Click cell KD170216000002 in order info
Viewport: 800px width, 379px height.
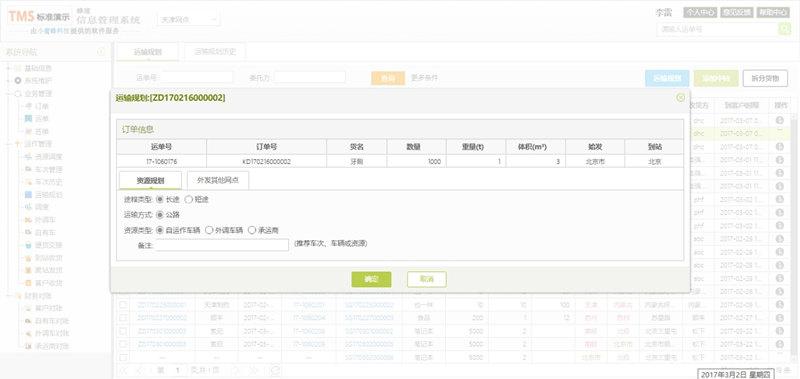coord(266,161)
